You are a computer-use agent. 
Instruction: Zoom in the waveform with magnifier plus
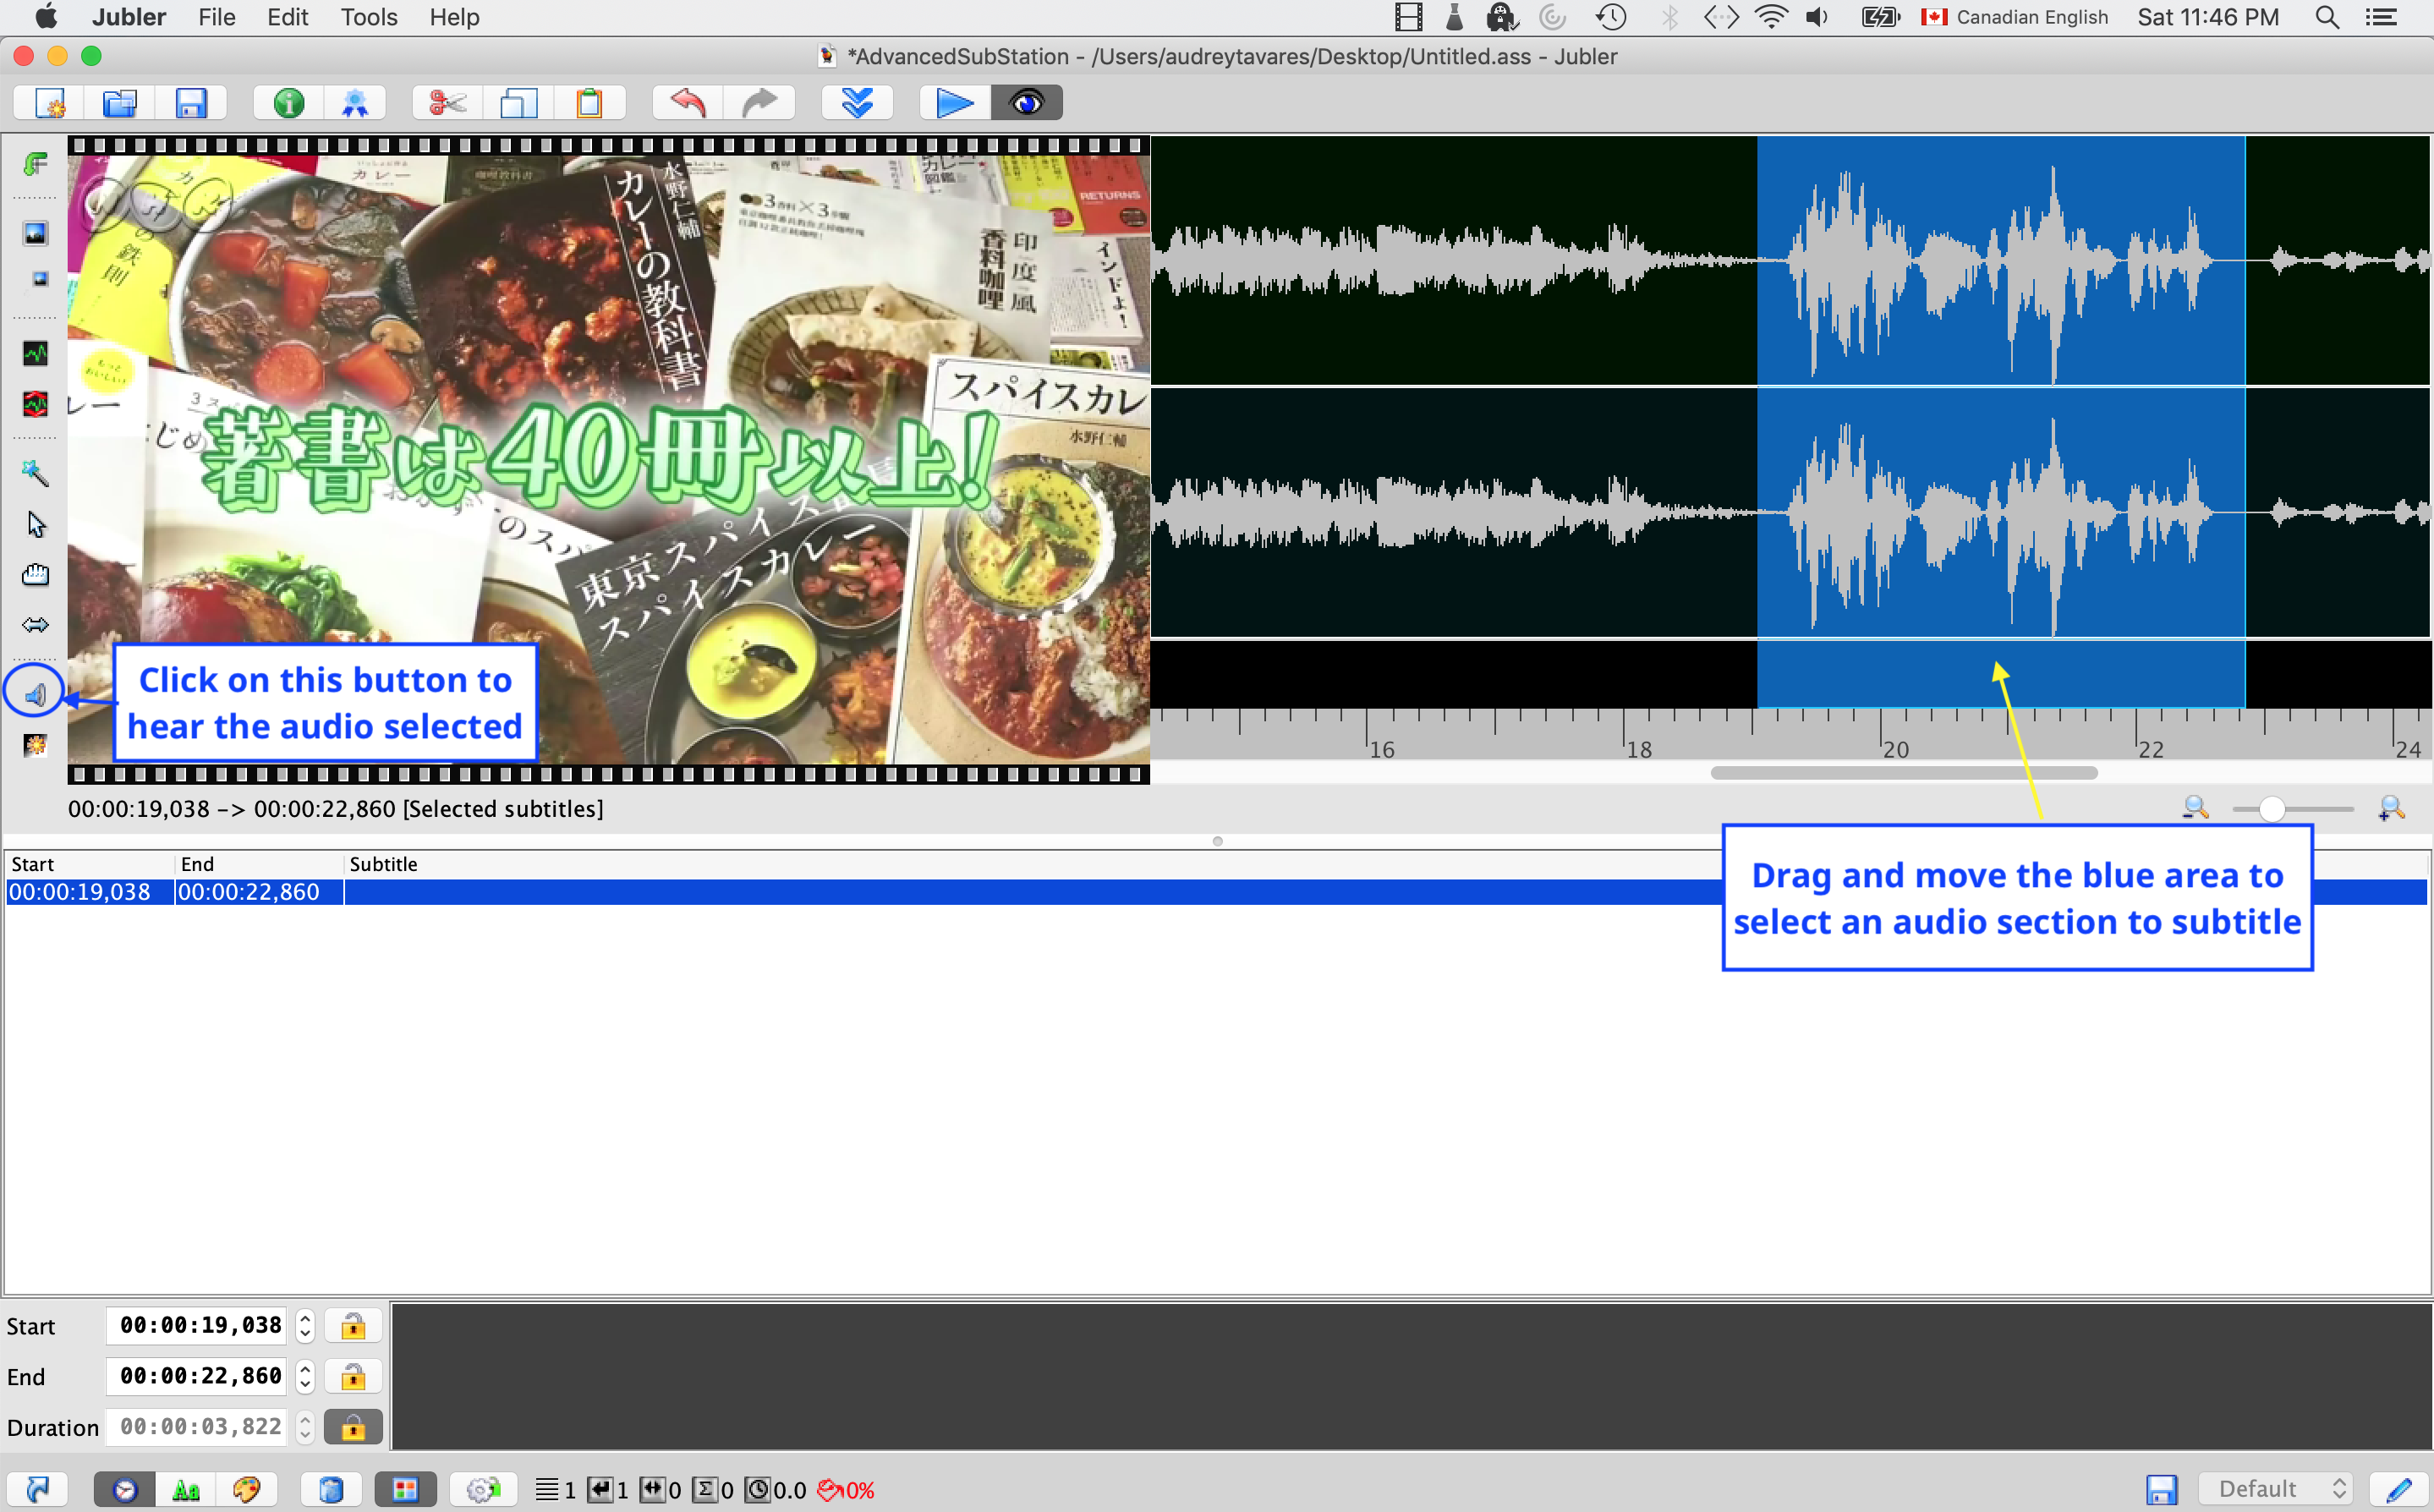pos(2391,808)
